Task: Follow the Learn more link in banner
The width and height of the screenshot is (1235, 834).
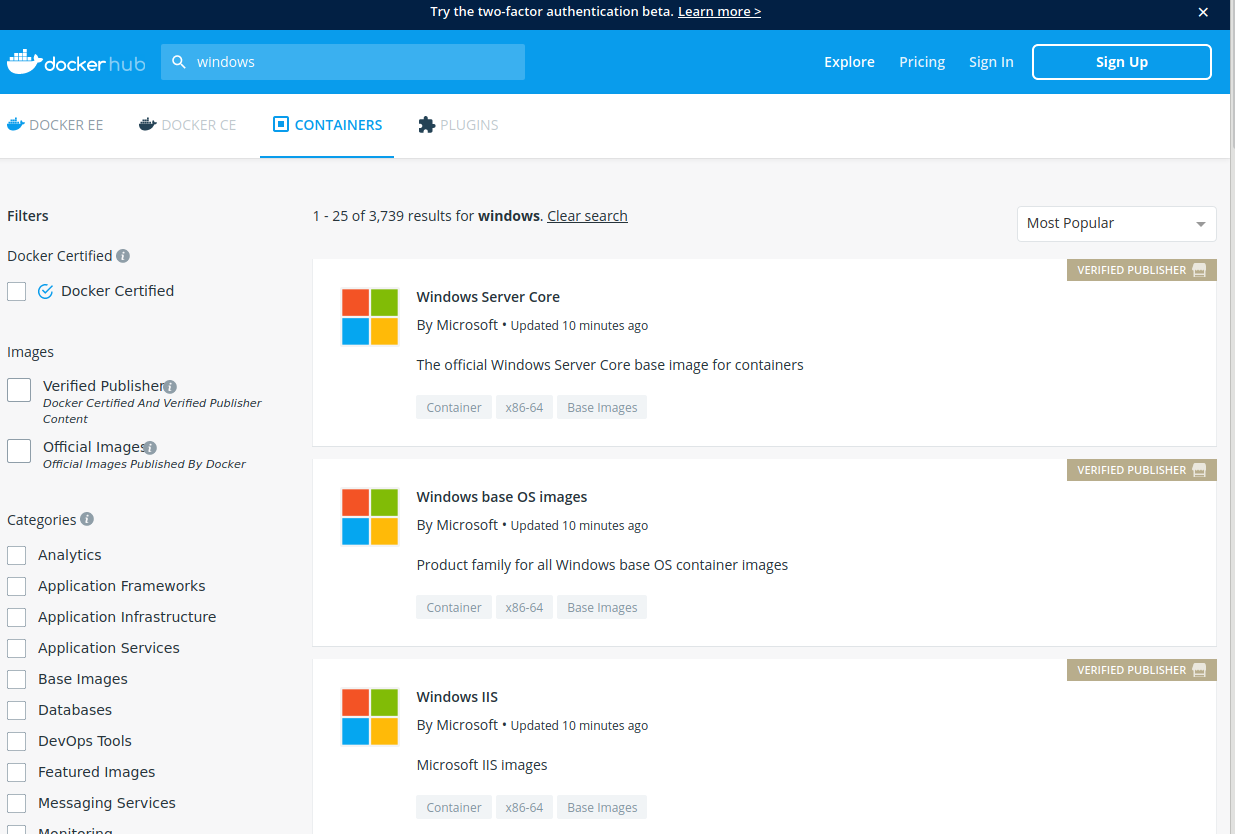Action: (719, 12)
